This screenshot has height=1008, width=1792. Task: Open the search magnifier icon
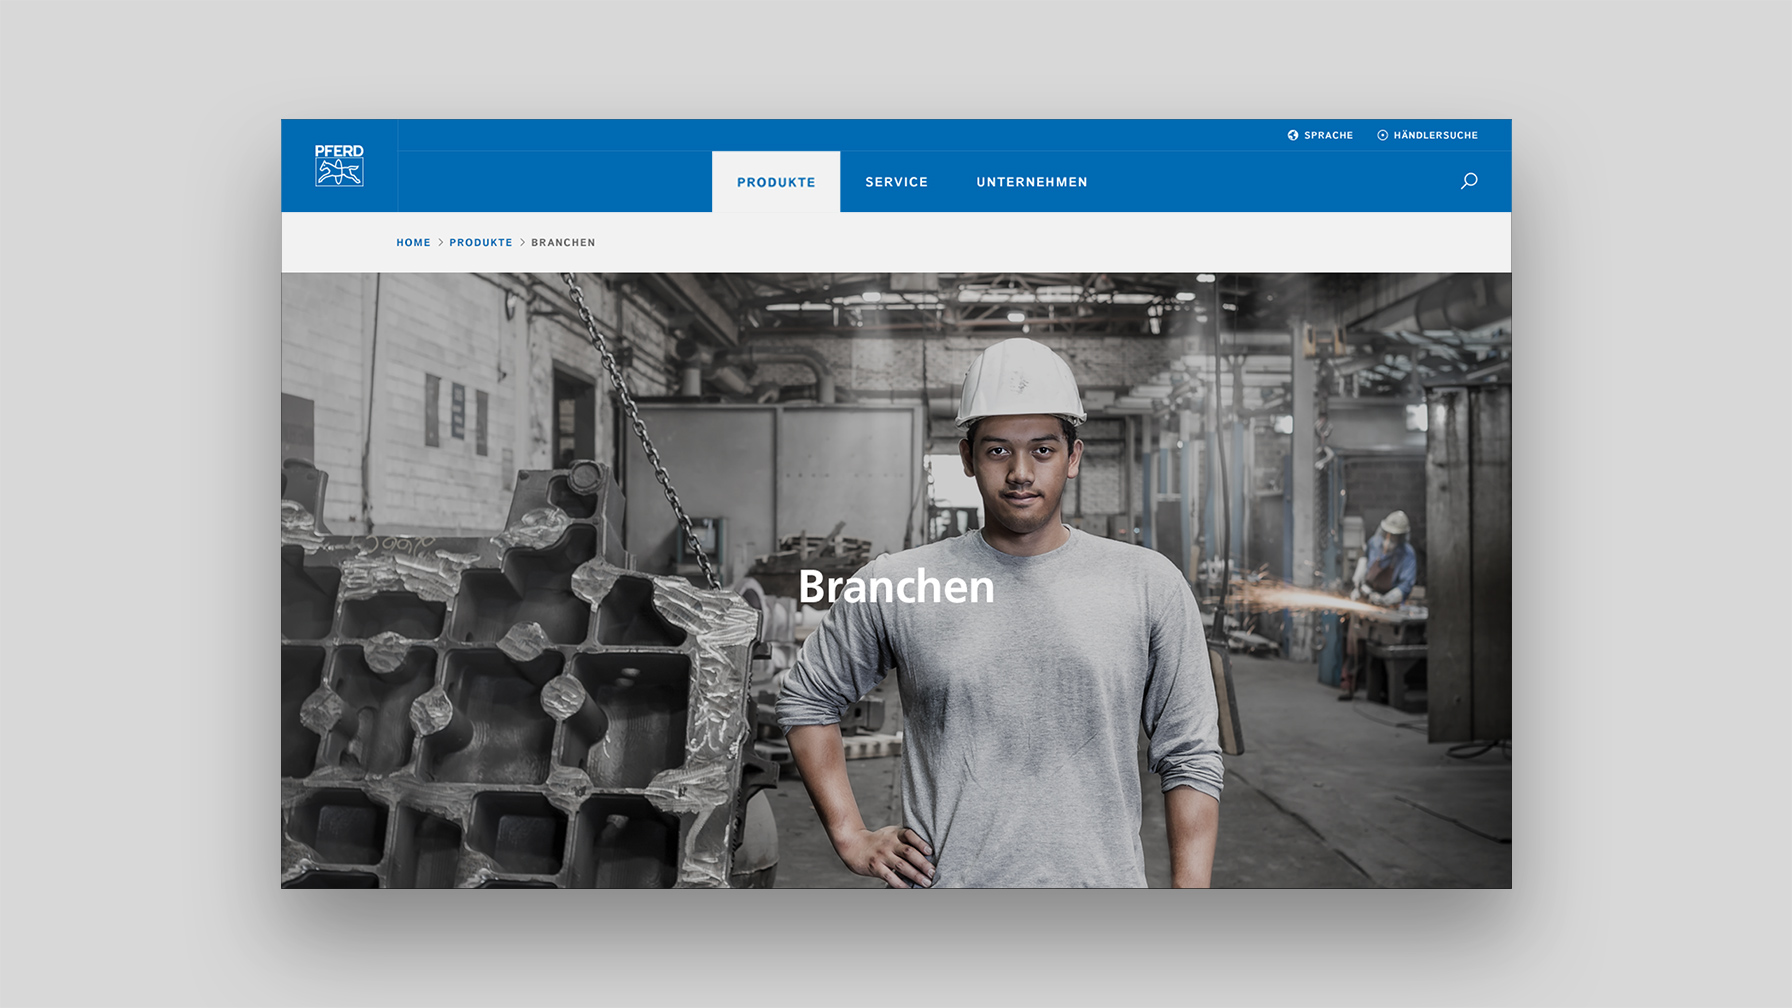1469,181
